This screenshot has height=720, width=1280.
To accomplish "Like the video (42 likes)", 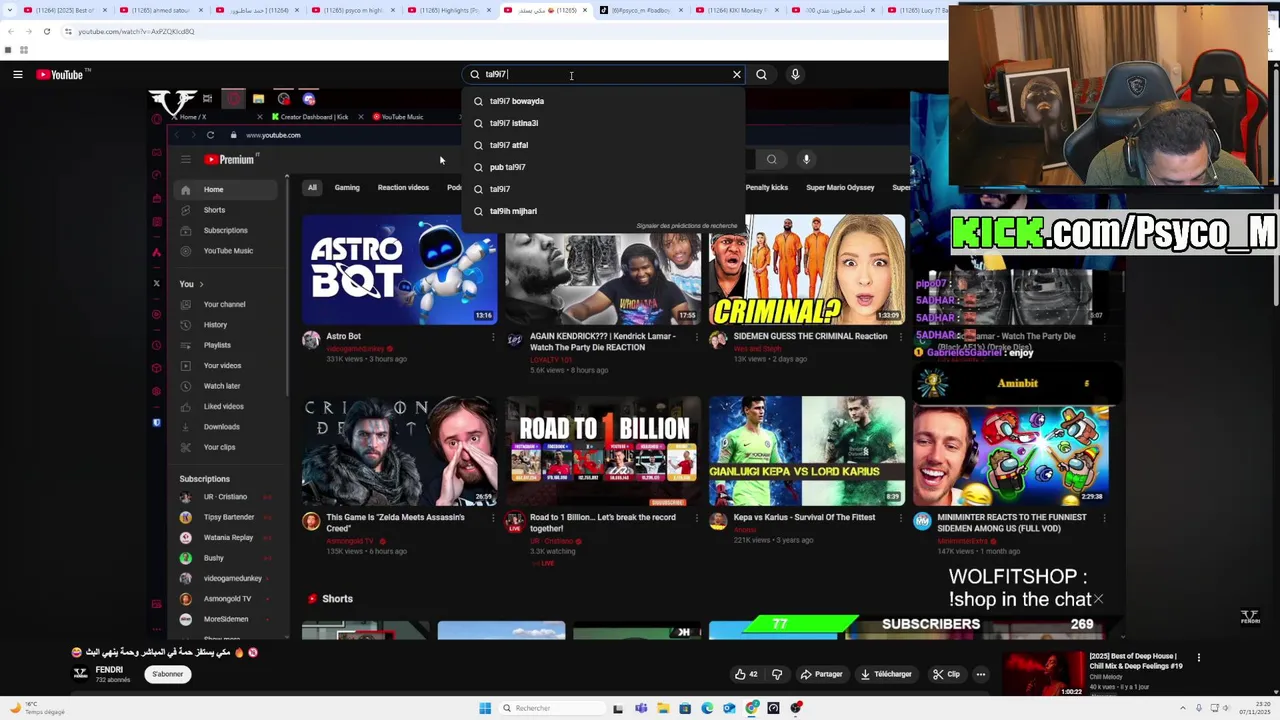I will (746, 674).
